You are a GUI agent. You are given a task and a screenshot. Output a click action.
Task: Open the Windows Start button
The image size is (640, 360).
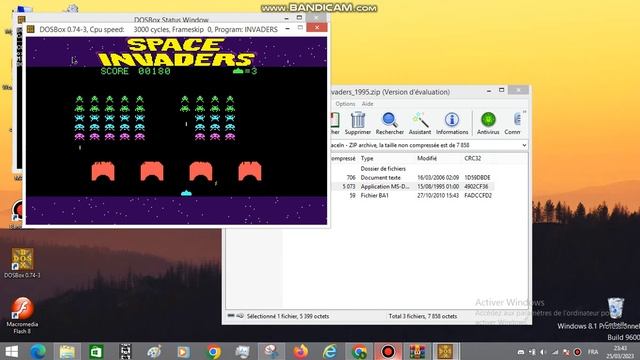click(x=11, y=351)
